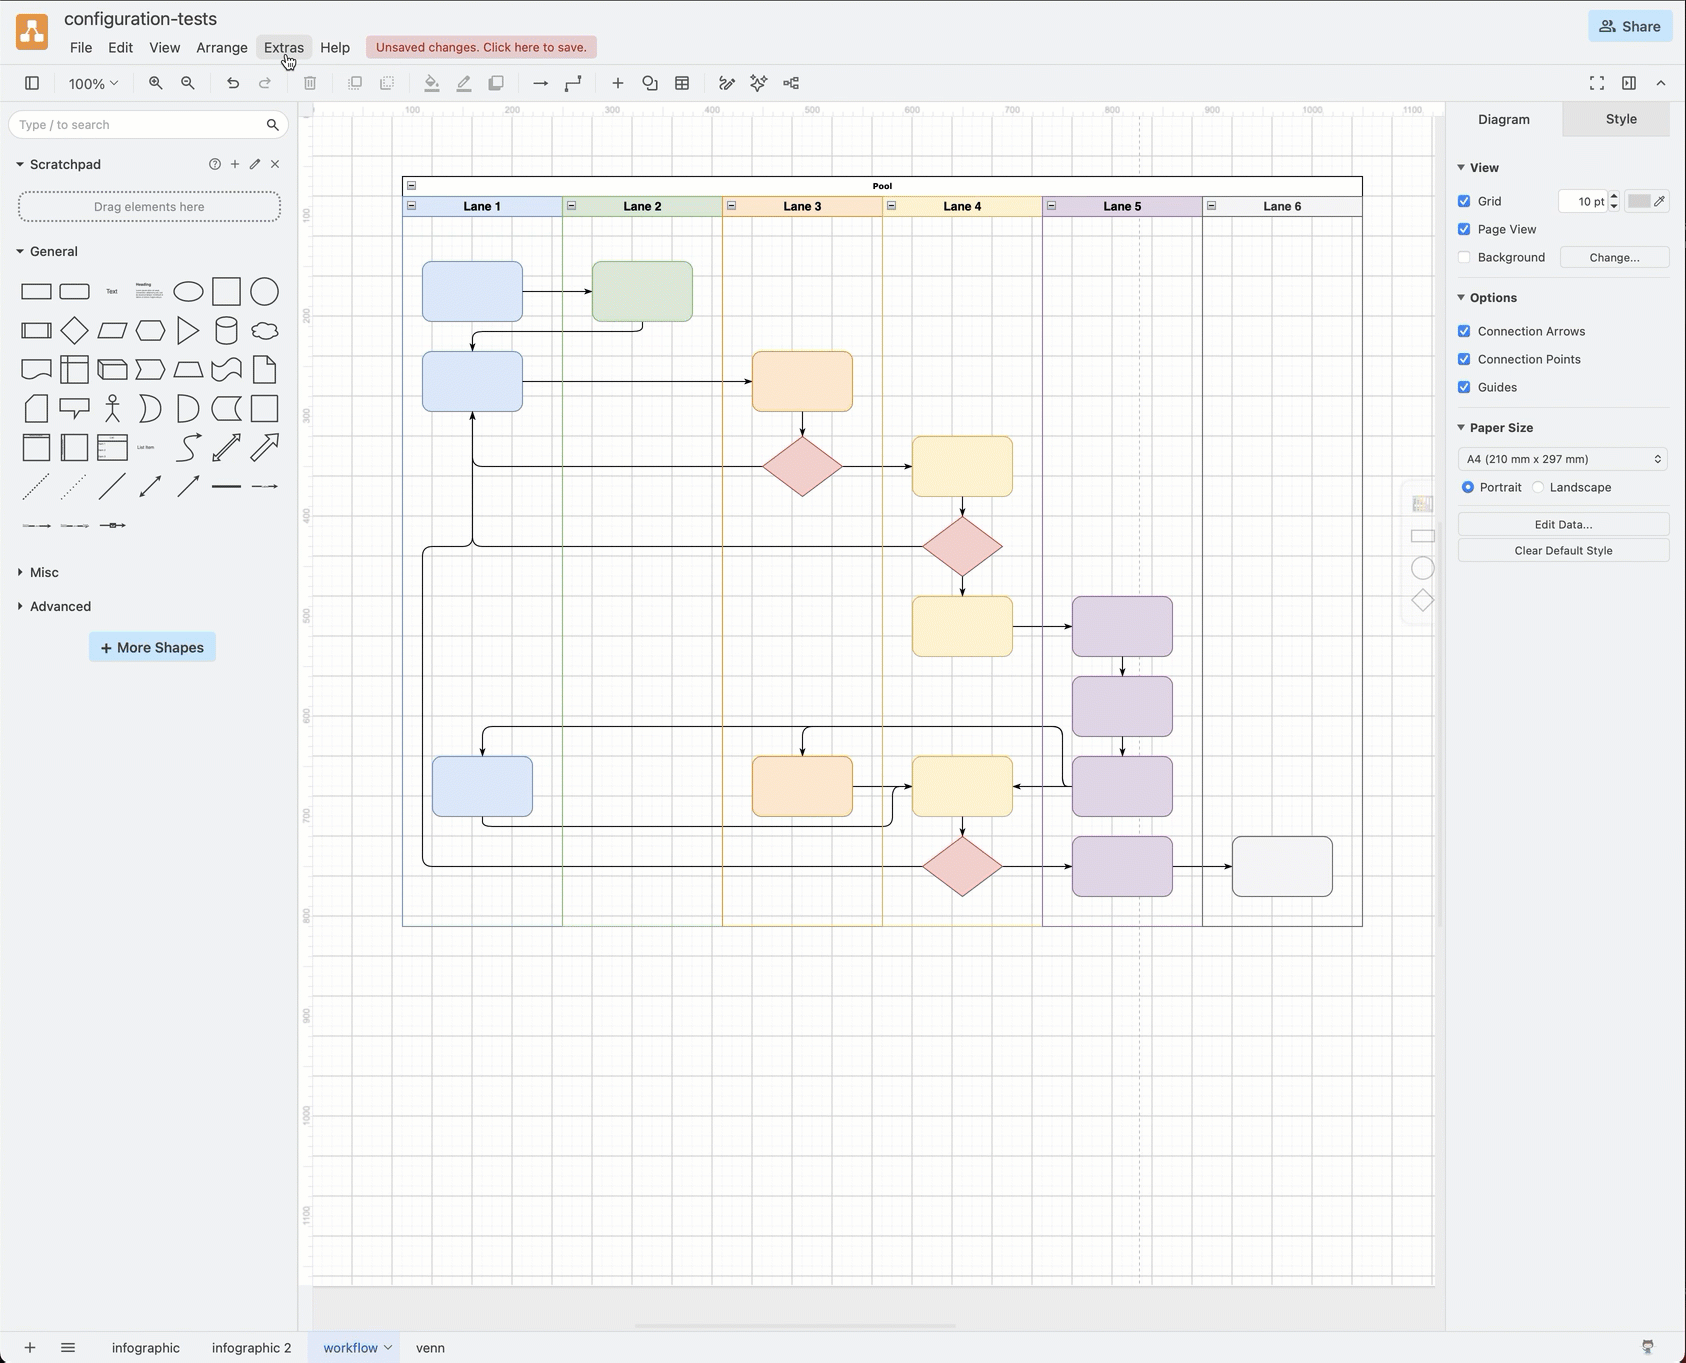Open the Waypoints connector style tool
Viewport: 1686px width, 1363px height.
[573, 83]
